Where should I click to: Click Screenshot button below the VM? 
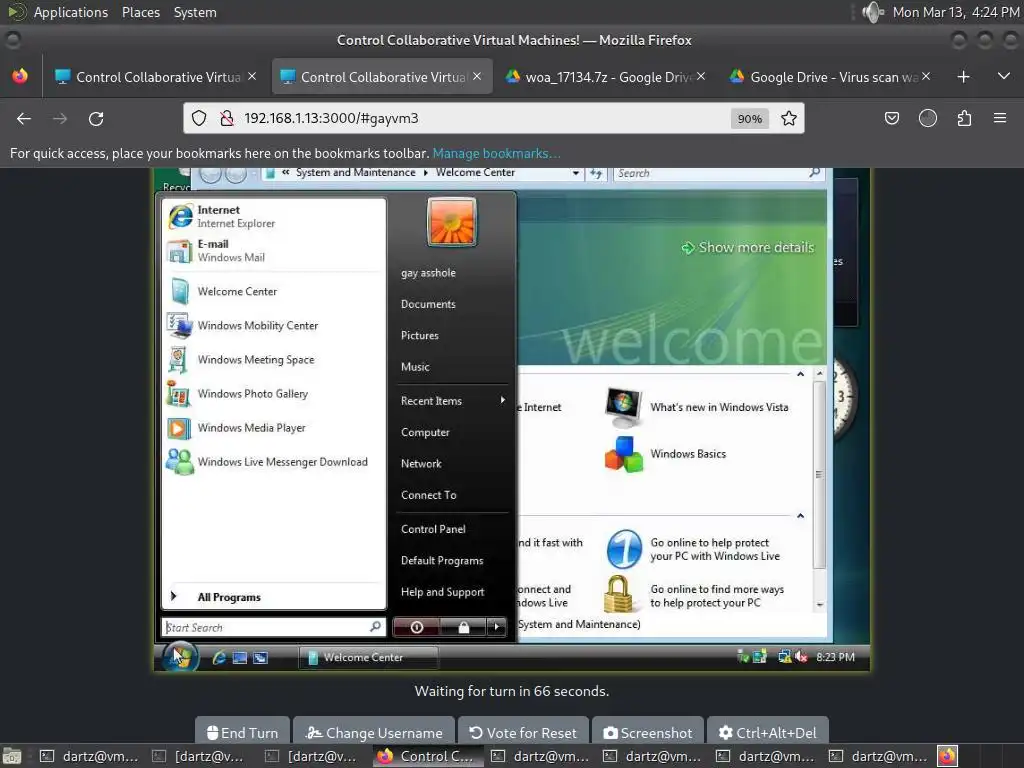(x=648, y=733)
